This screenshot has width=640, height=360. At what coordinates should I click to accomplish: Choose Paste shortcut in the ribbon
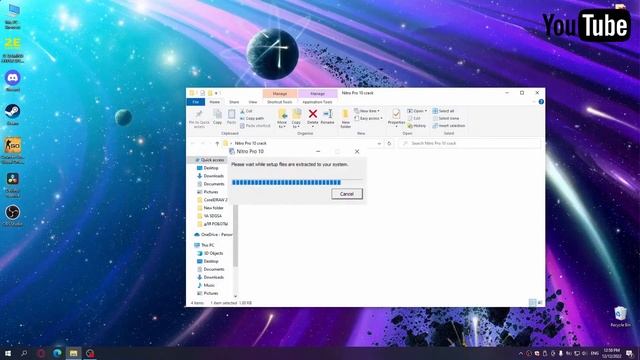255,126
